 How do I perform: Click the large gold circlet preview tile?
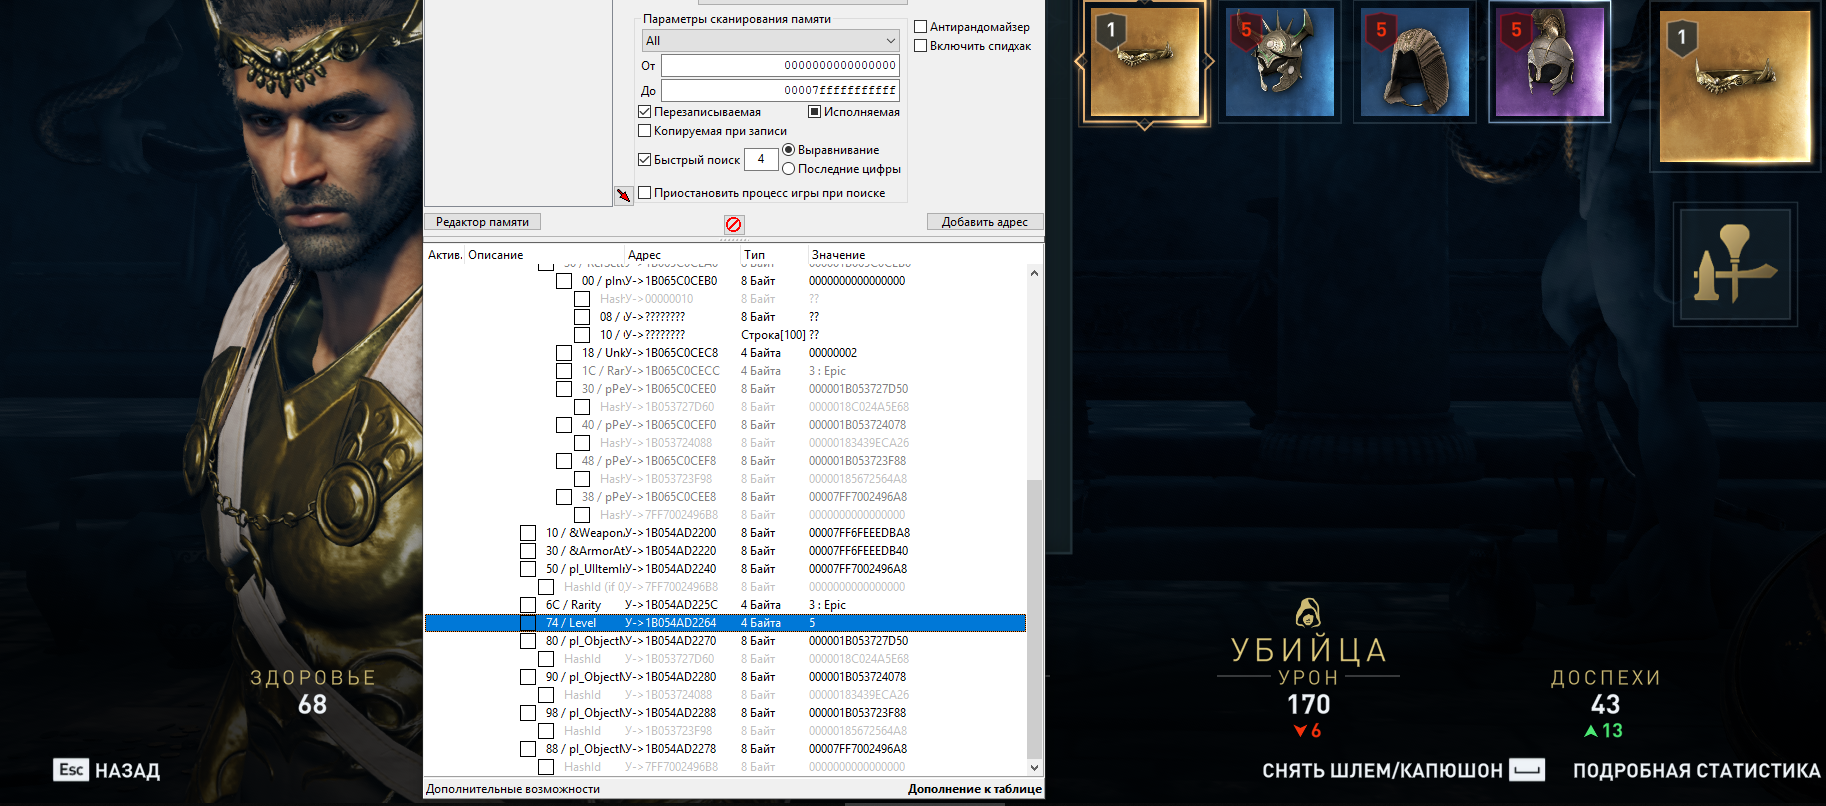coord(1735,87)
